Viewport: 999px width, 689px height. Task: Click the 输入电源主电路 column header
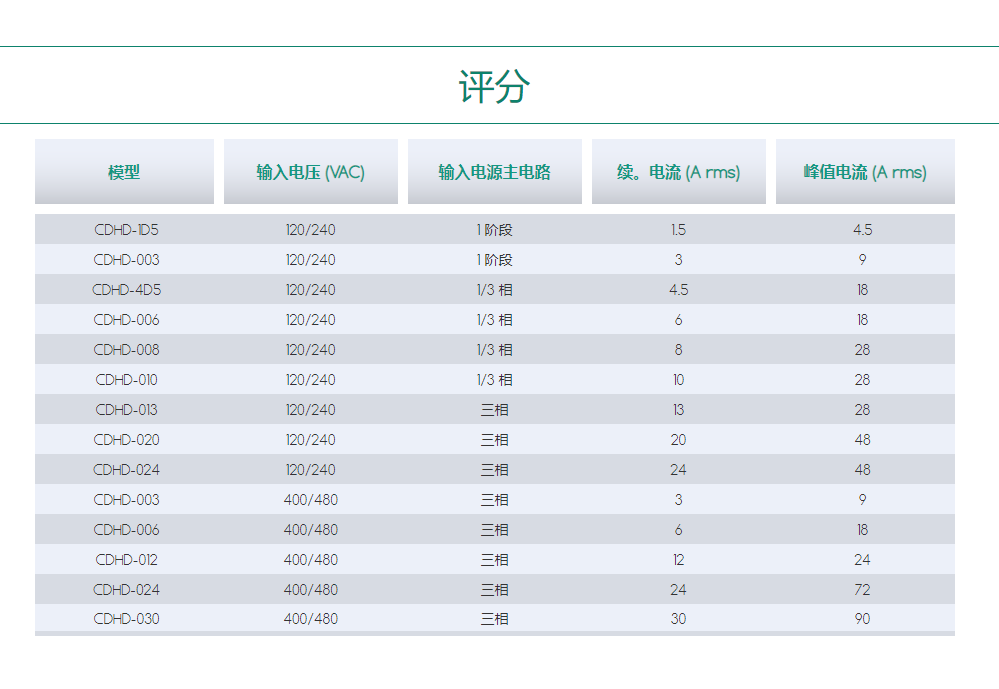[x=494, y=172]
